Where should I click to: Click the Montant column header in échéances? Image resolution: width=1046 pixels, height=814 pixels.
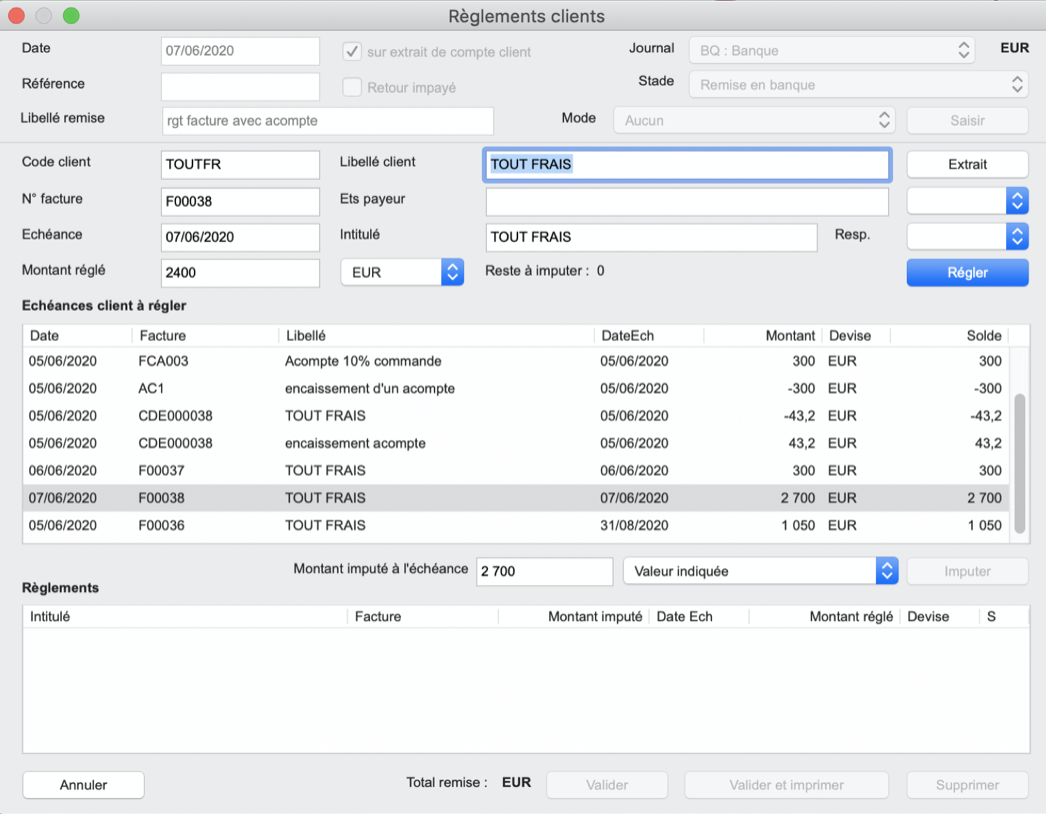click(x=762, y=336)
